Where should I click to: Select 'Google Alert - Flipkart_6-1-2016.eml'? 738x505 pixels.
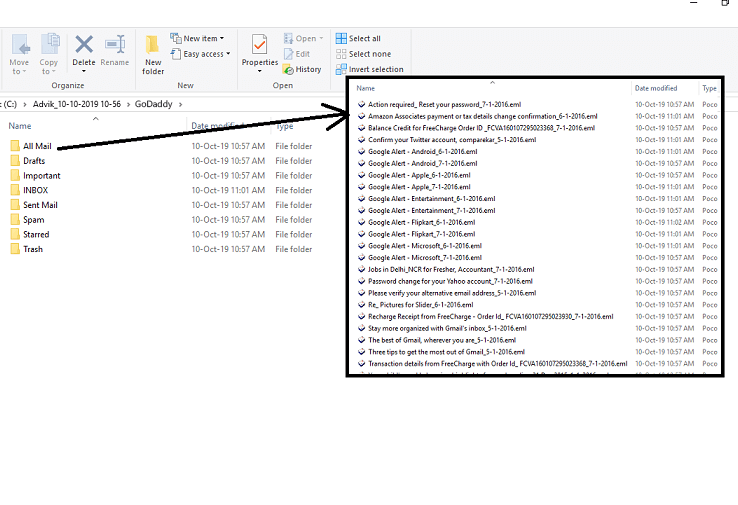(422, 222)
